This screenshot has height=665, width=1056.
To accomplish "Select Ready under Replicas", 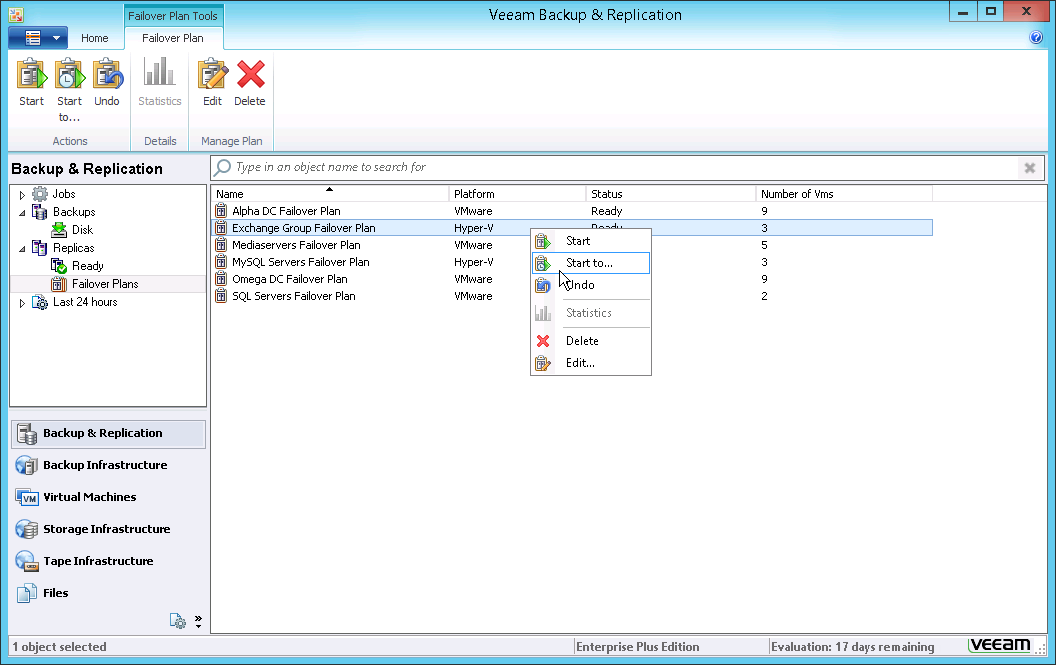I will point(88,266).
